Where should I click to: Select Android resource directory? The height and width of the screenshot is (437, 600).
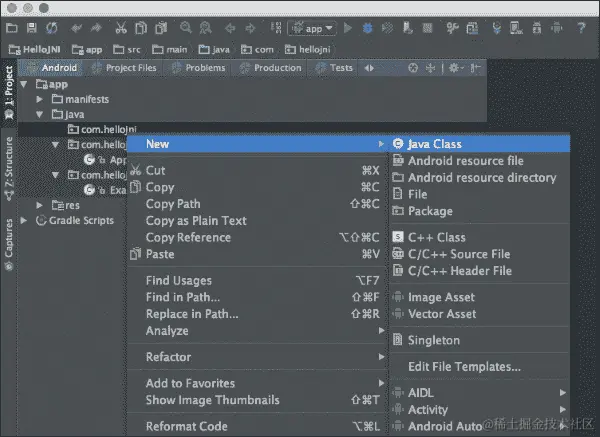pyautogui.click(x=480, y=178)
